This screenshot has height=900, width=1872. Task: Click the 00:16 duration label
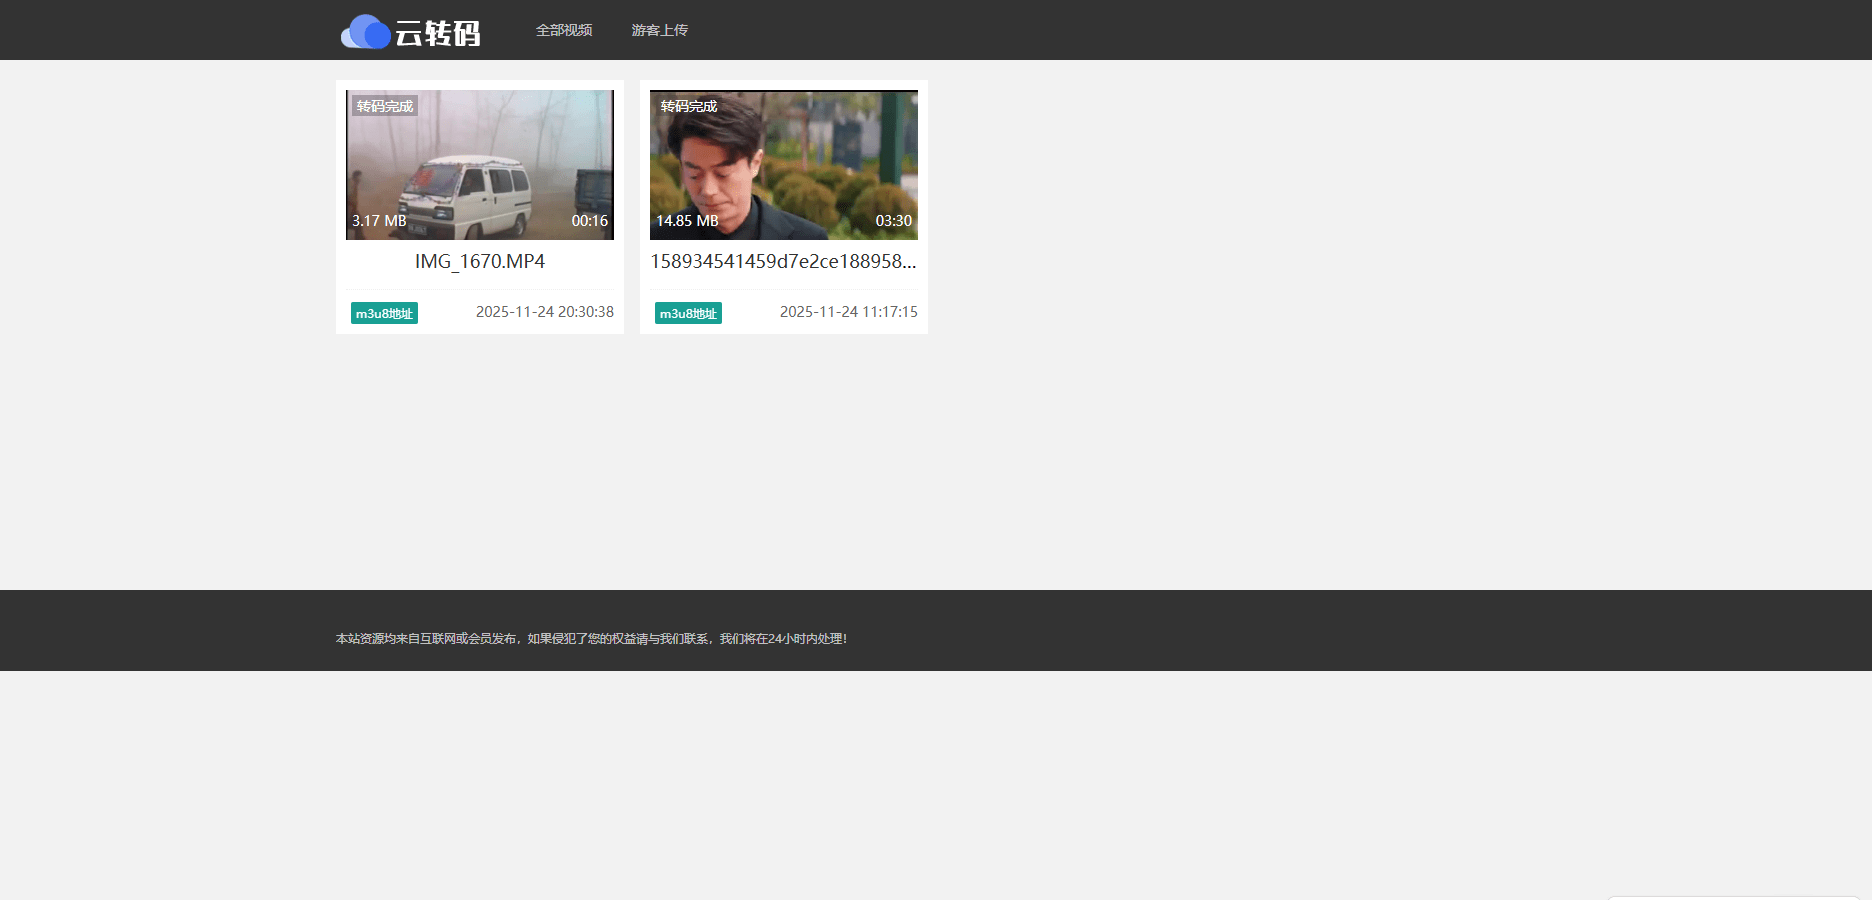589,221
